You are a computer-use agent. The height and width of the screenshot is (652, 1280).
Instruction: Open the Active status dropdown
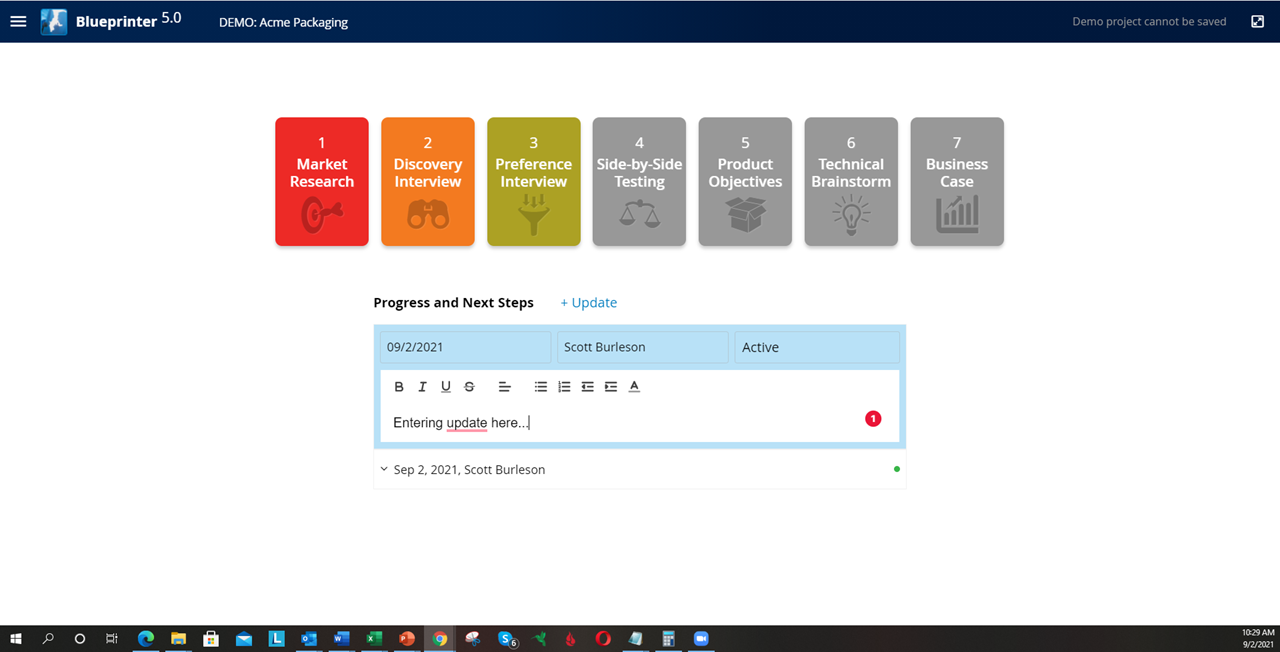coord(817,347)
